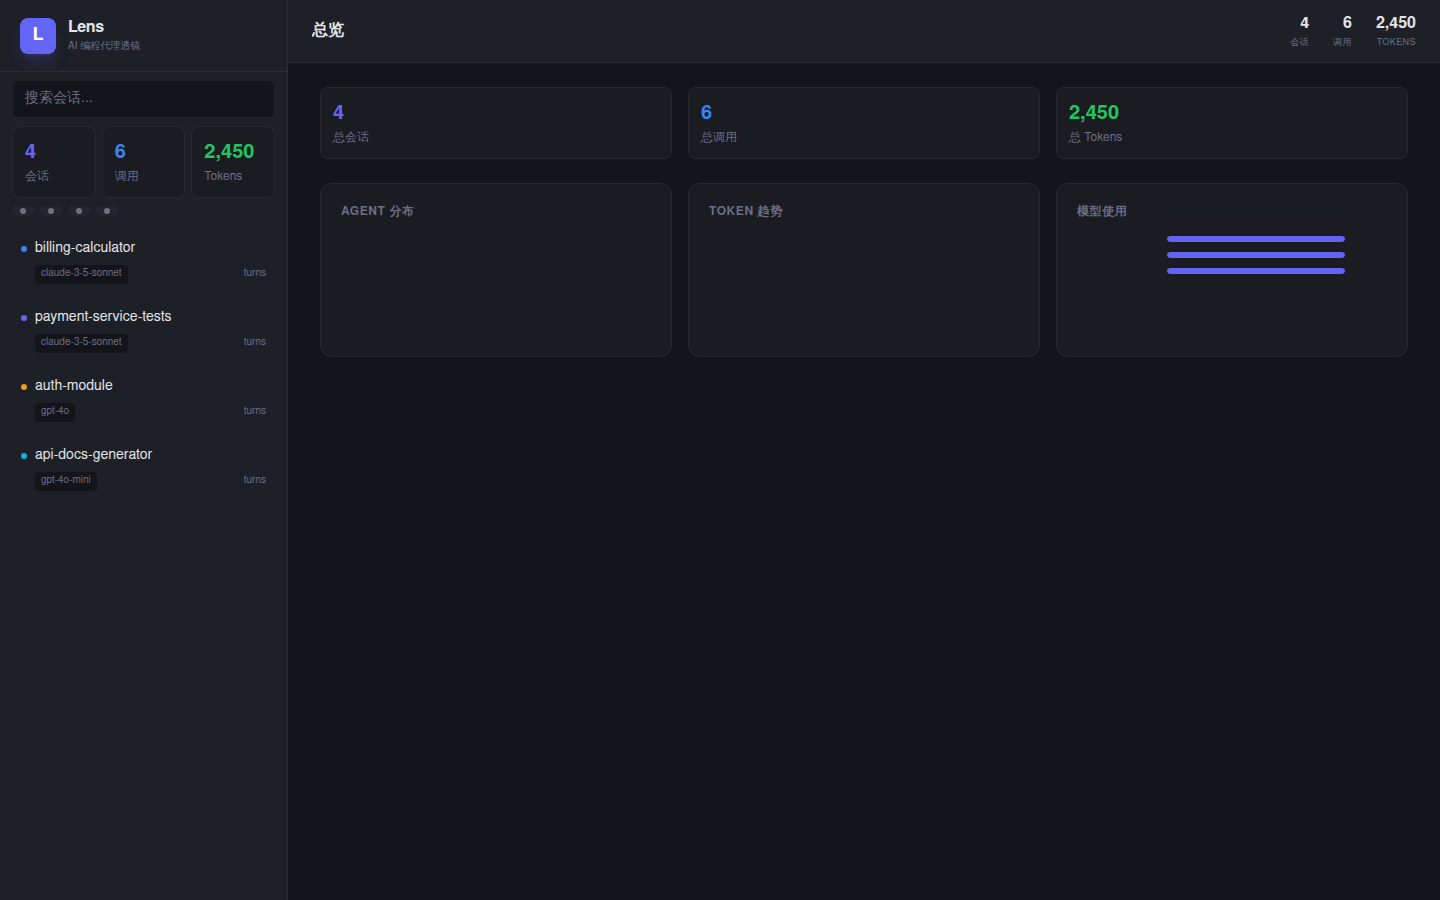Click the AI 编程代理透镜 subtitle
Screen dimensions: 1440x900
click(x=104, y=46)
